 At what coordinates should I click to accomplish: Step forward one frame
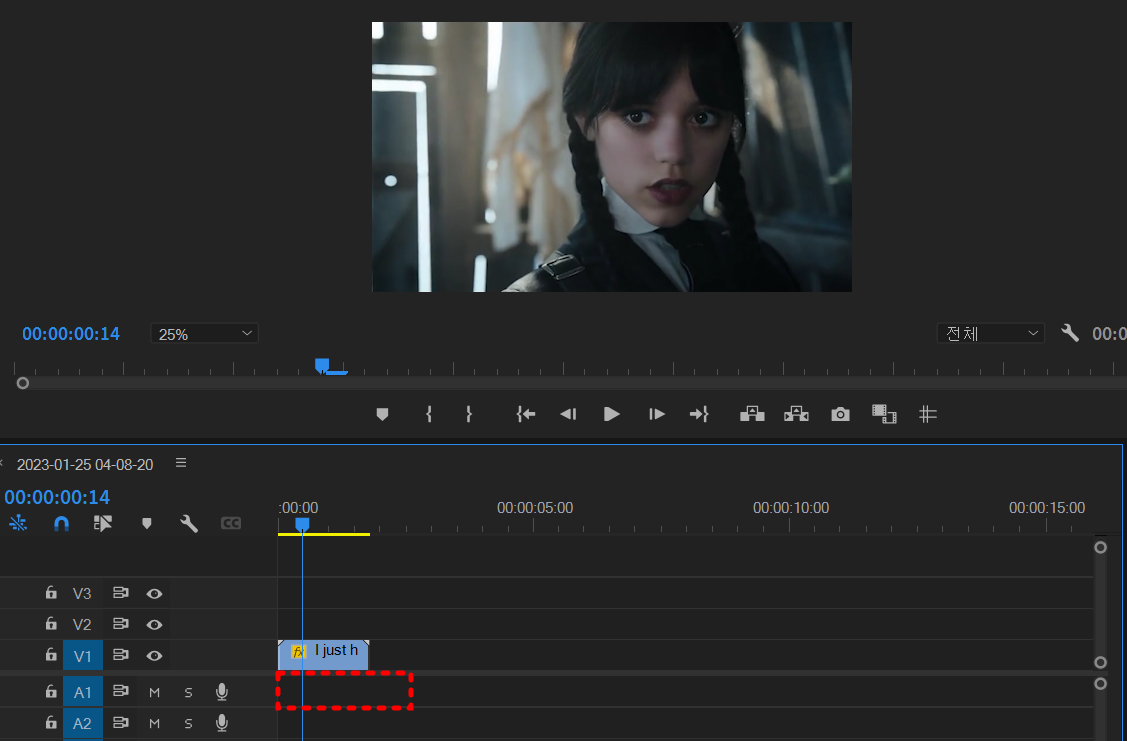[656, 414]
